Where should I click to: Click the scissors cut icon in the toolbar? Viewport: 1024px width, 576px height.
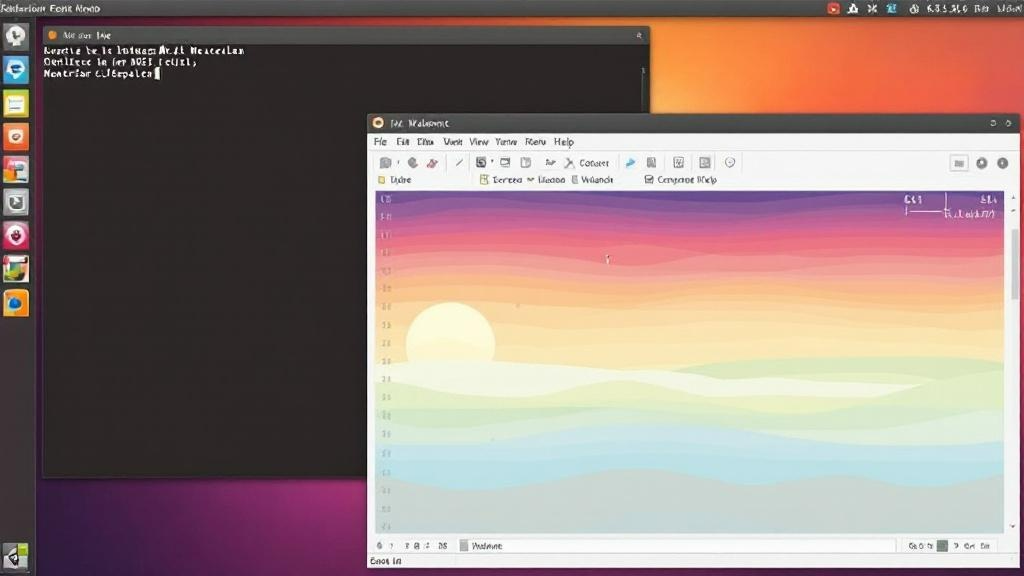(x=569, y=162)
